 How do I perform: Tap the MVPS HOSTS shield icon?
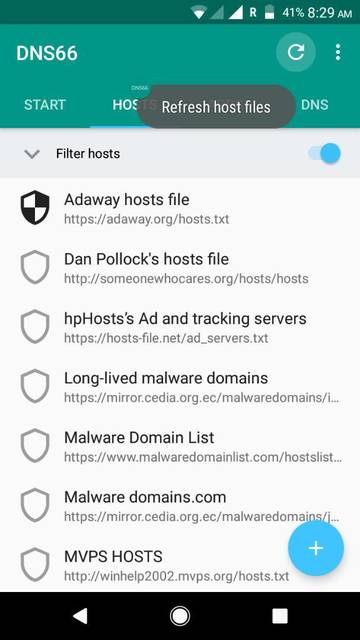pos(35,565)
